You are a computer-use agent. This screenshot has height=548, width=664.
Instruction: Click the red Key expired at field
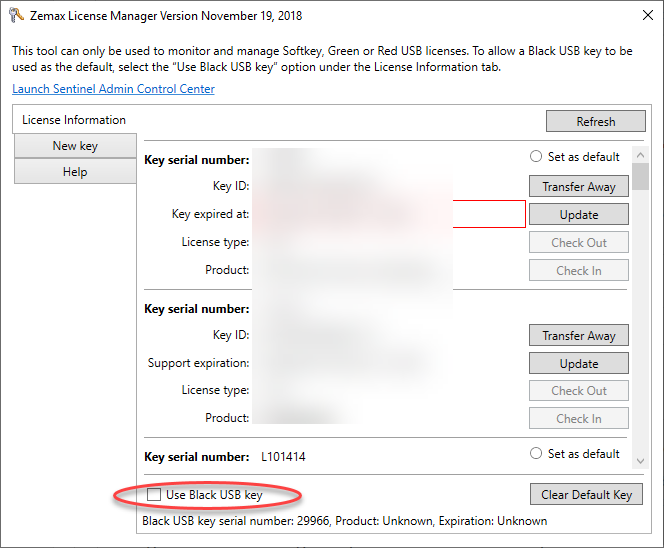point(389,214)
